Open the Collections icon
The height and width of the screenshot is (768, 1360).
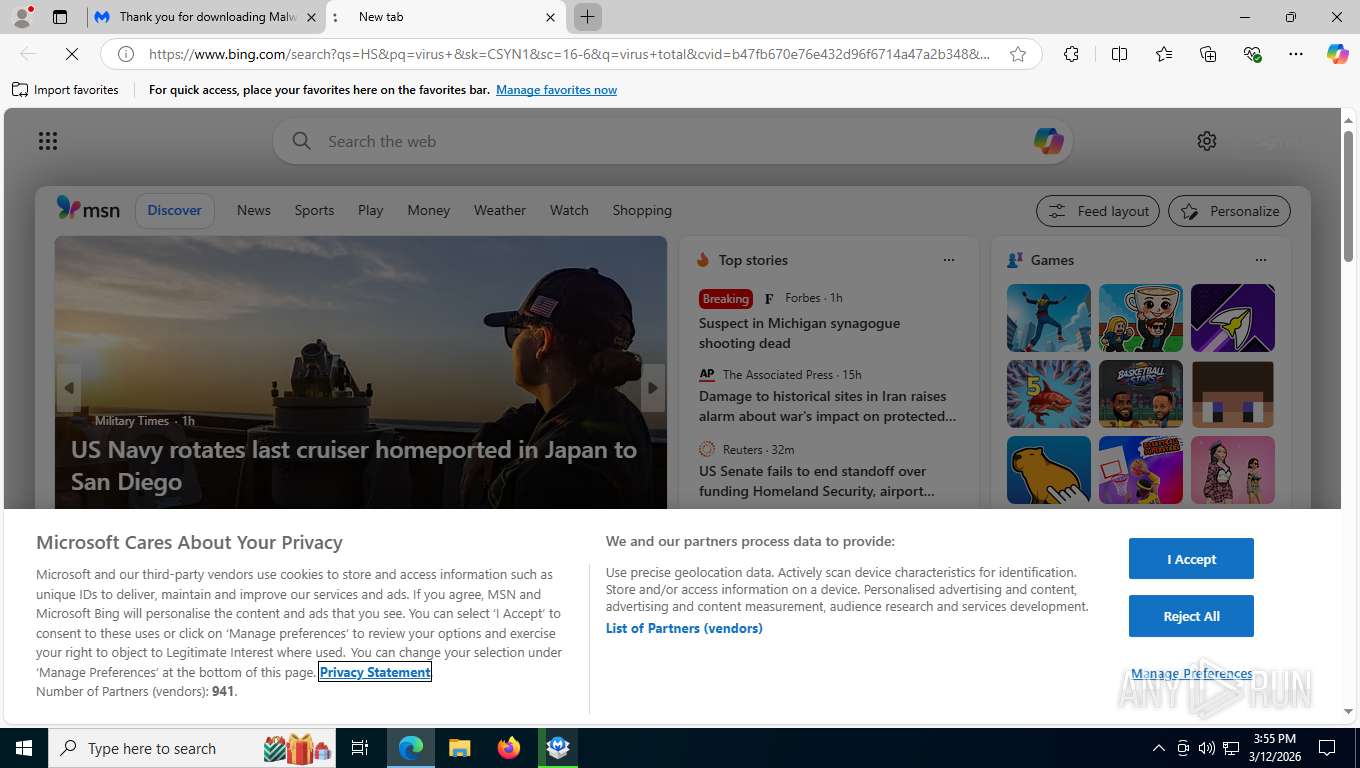(1208, 54)
